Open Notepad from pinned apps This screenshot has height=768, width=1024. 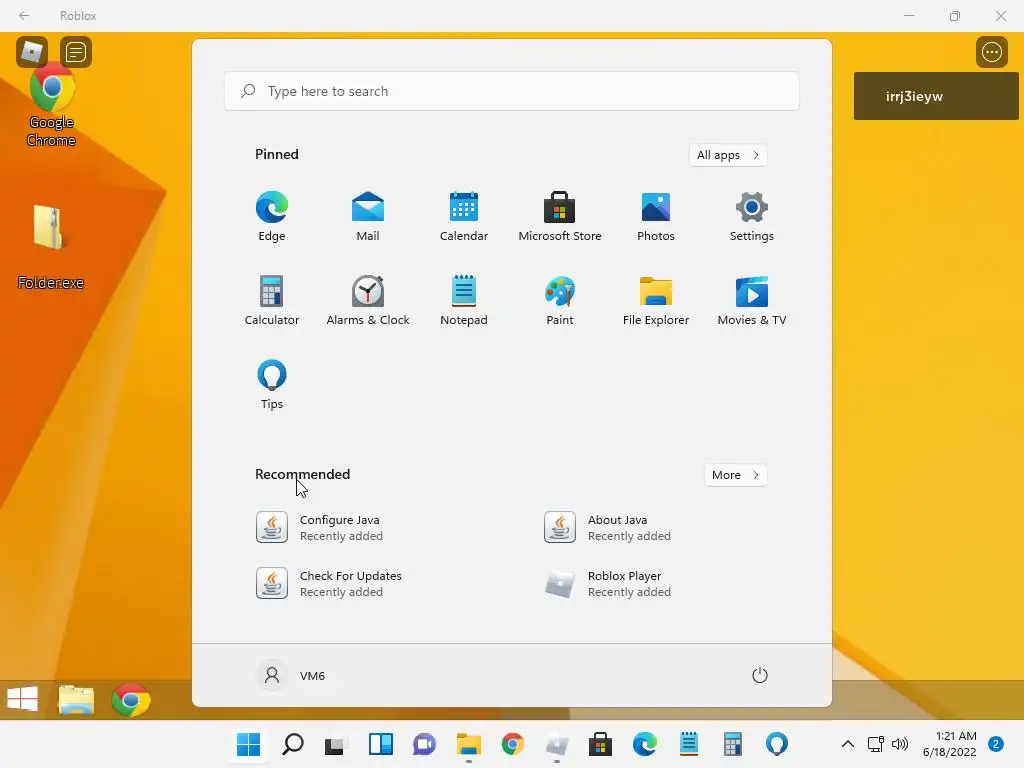(464, 300)
